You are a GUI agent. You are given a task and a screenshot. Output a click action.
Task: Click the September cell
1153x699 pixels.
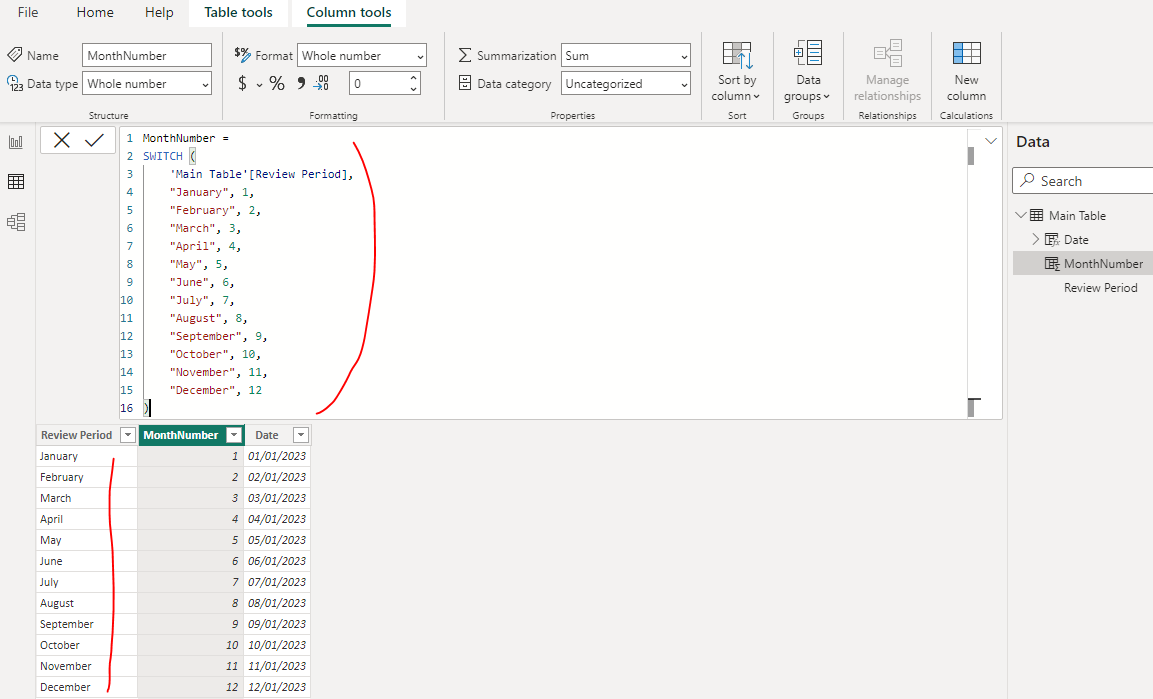87,624
